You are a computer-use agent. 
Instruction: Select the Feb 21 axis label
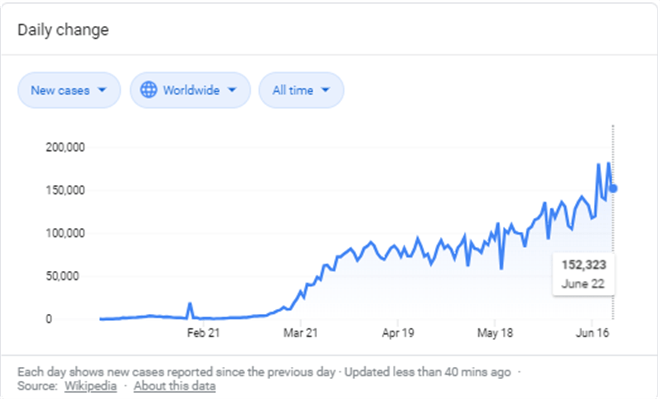coord(203,333)
